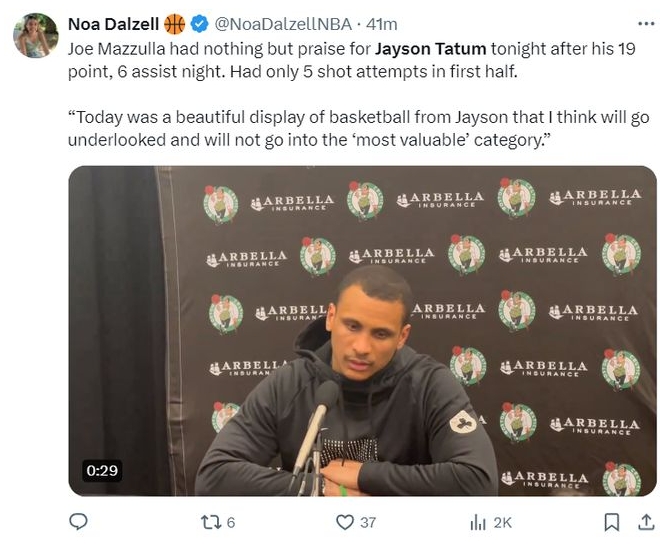Reply to Noa Dalzell's post
This screenshot has width=660, height=555.
pyautogui.click(x=78, y=522)
